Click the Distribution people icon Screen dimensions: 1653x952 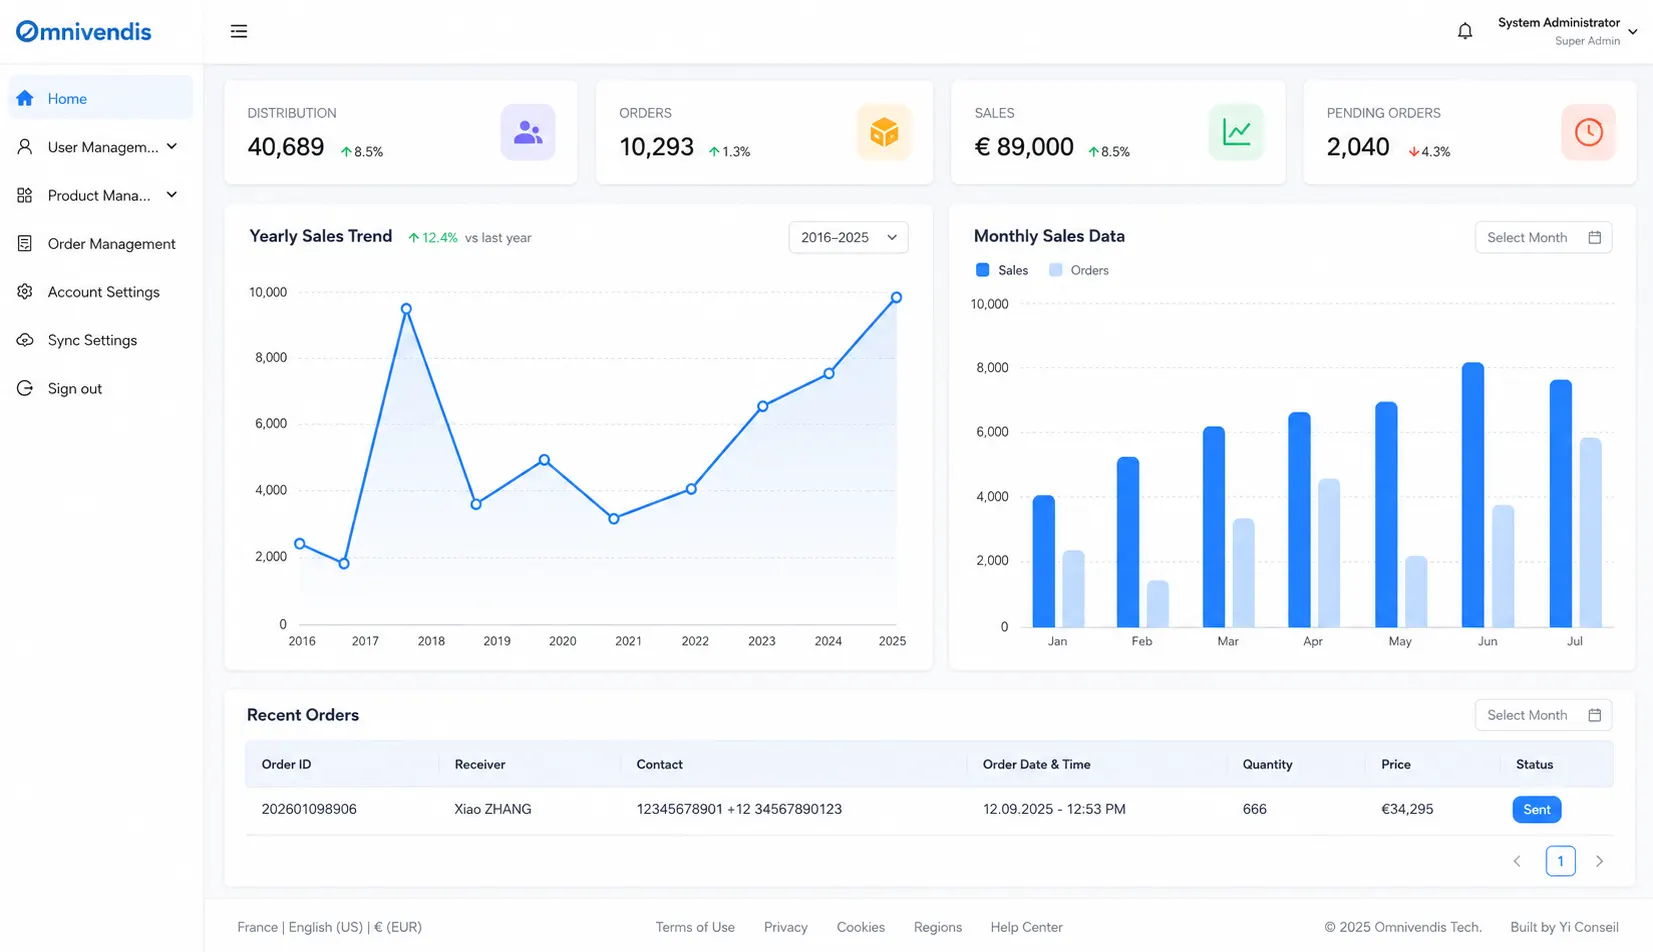[x=528, y=132]
